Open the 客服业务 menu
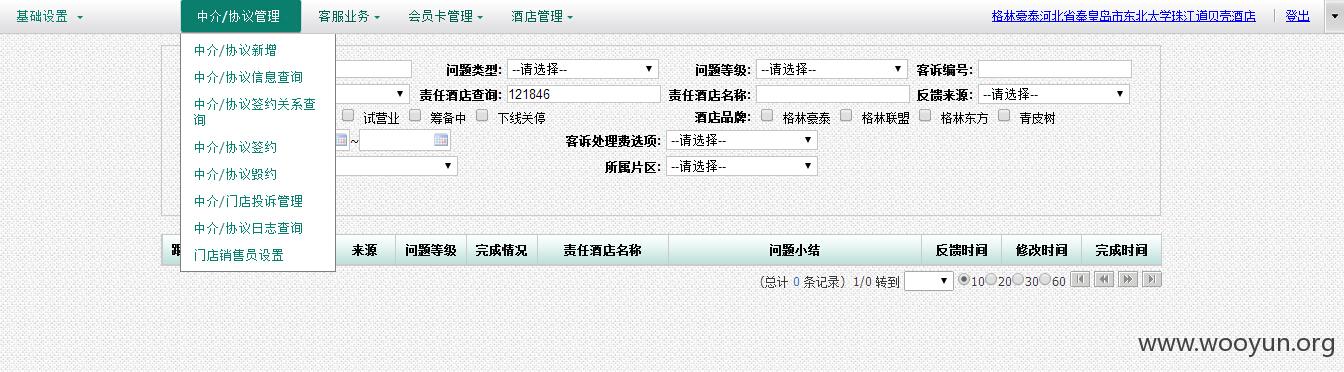This screenshot has height=372, width=1344. click(x=349, y=16)
